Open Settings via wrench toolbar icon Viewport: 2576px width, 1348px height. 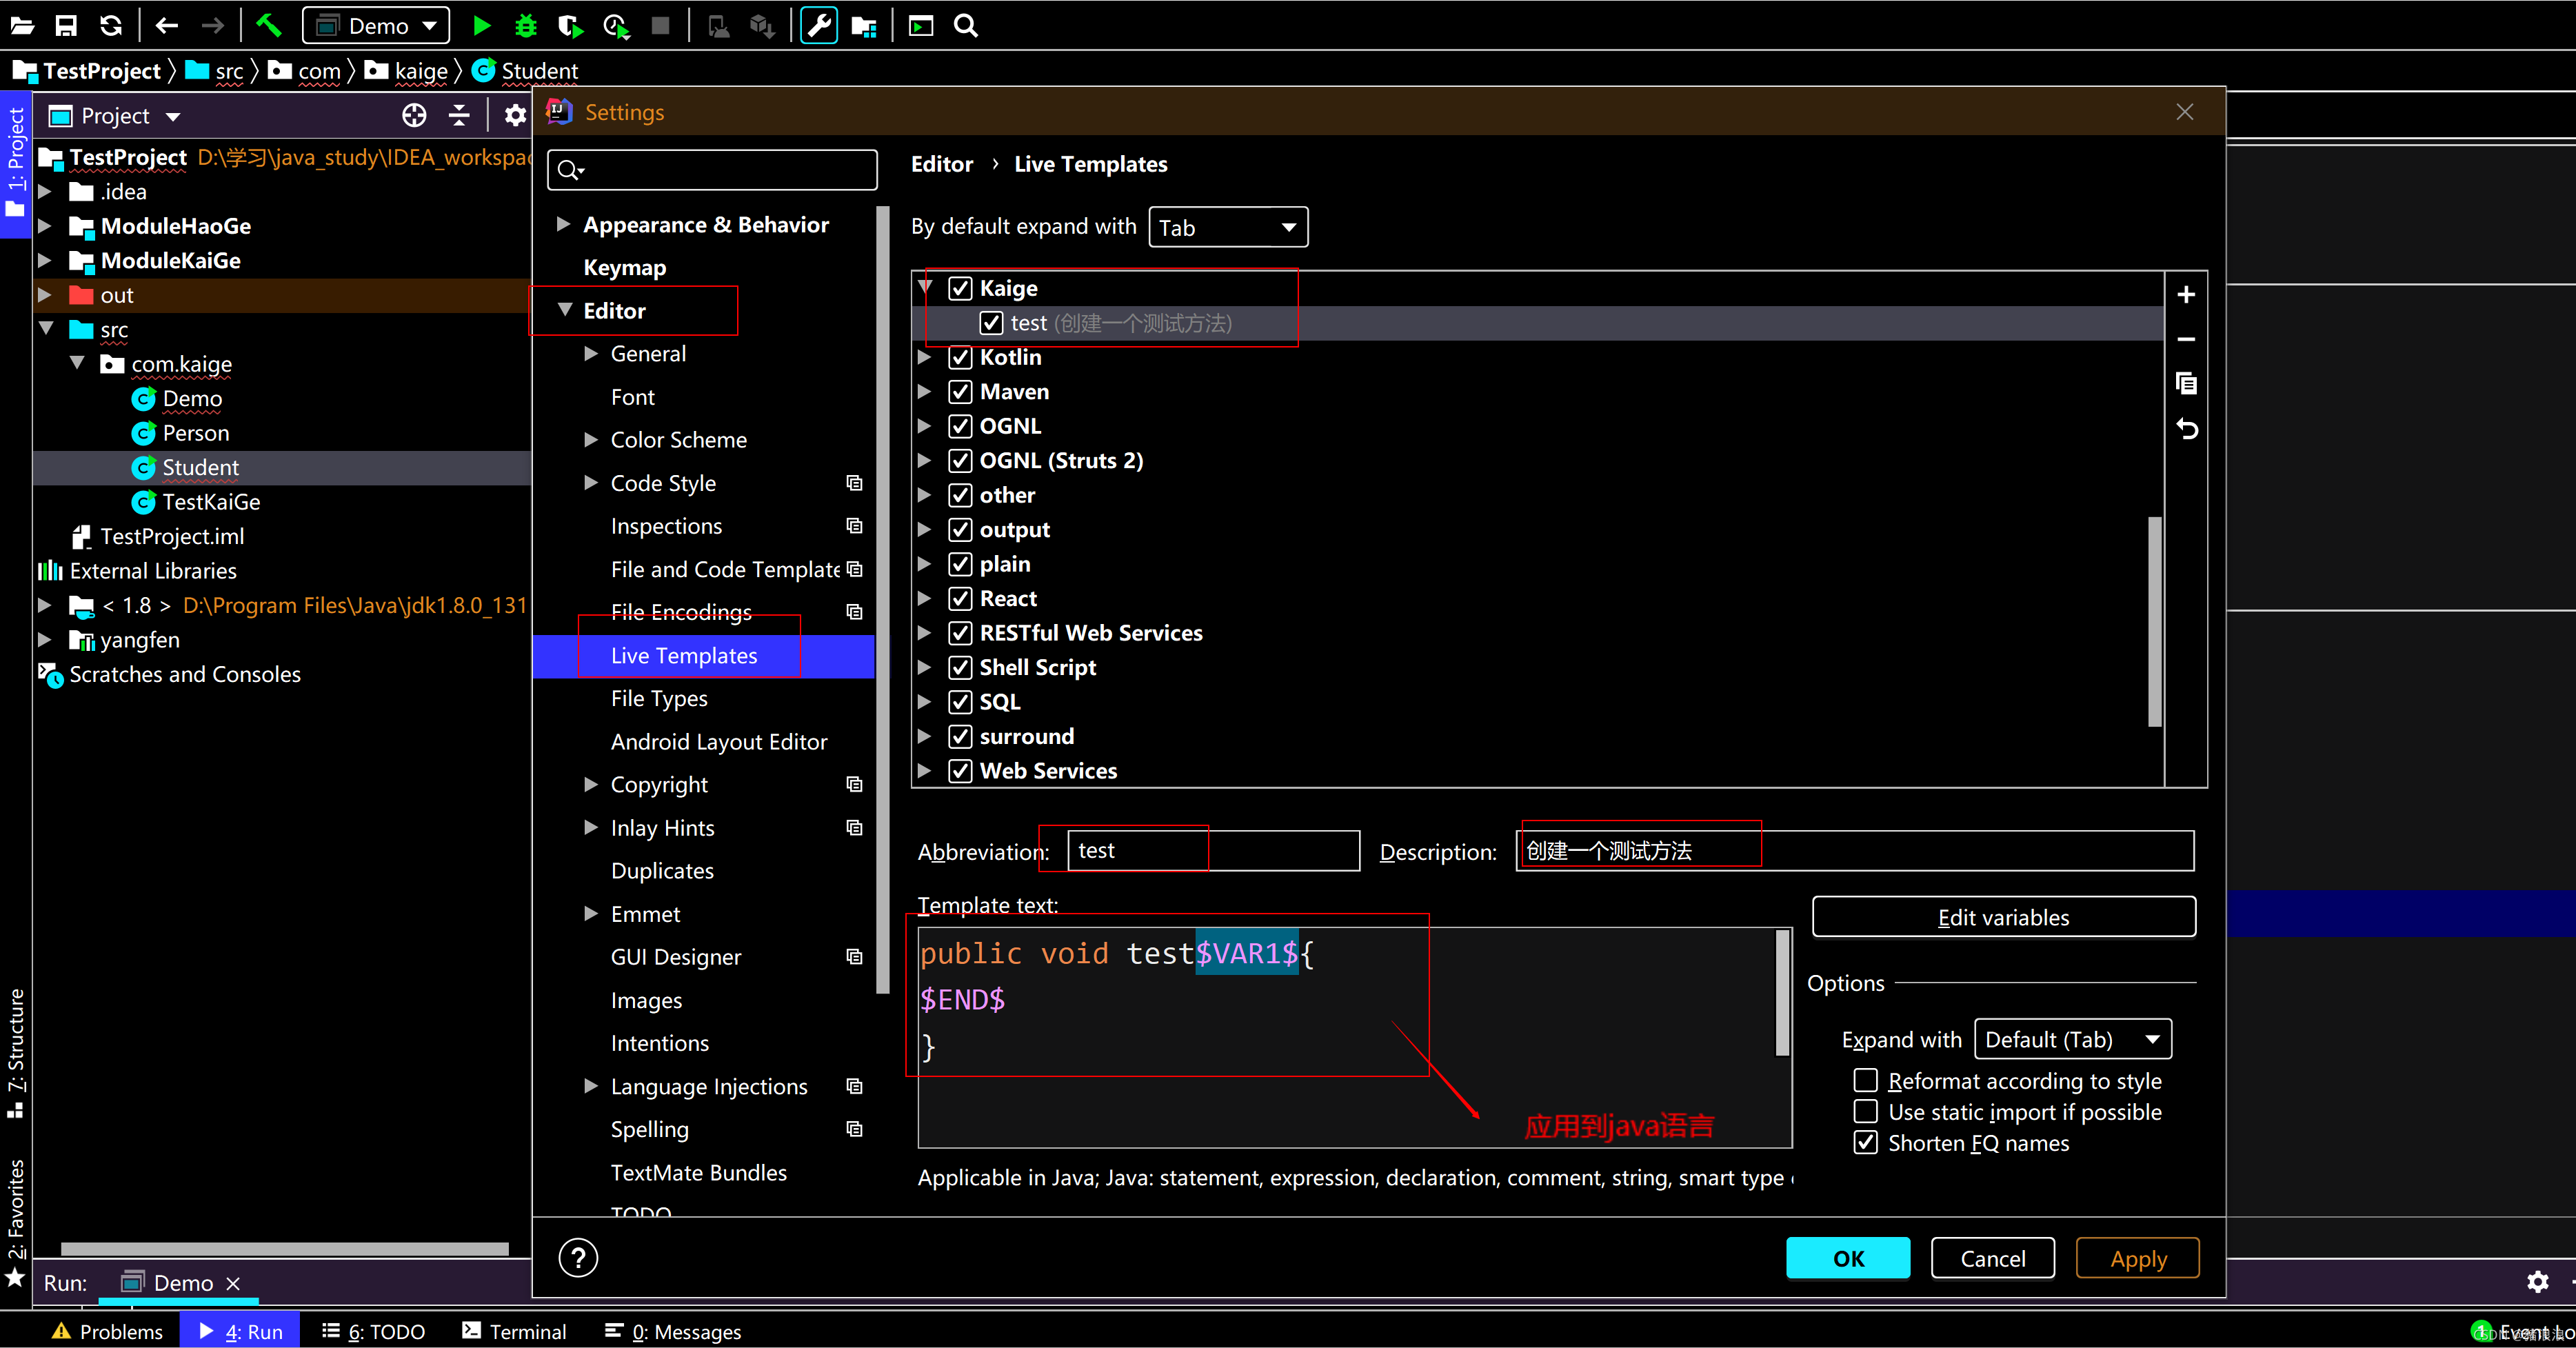818,26
